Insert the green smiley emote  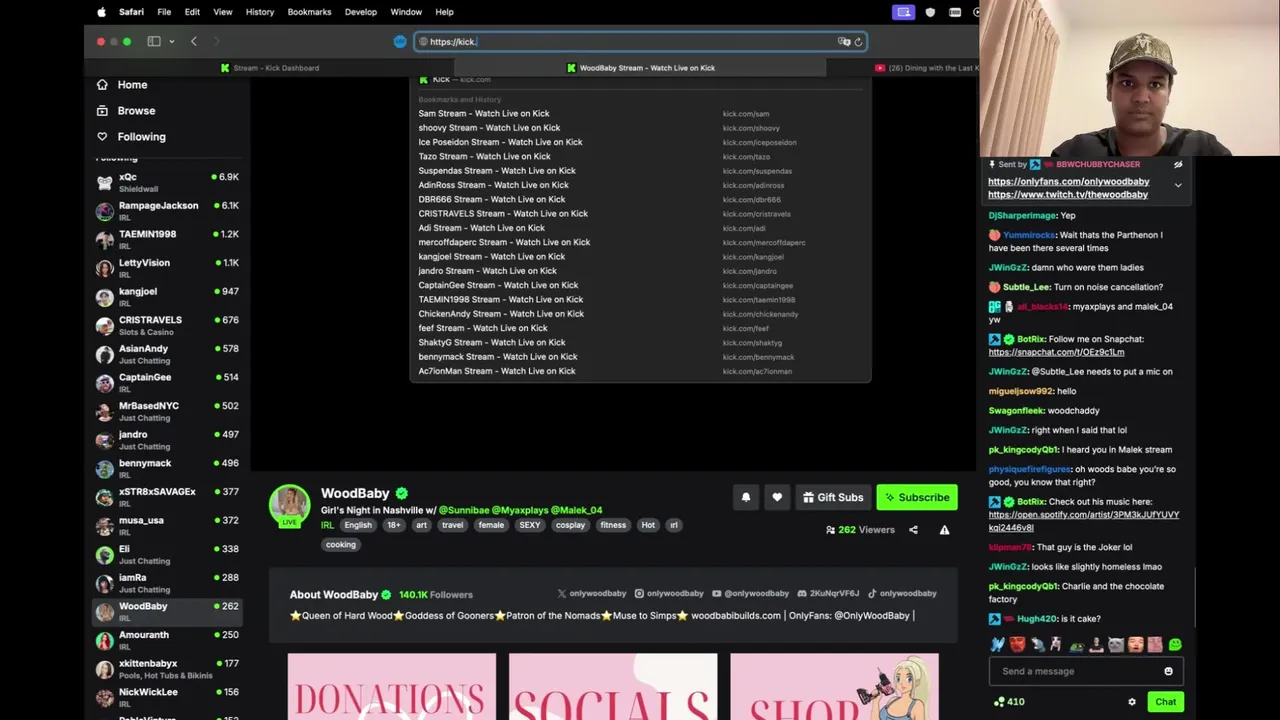1175,645
